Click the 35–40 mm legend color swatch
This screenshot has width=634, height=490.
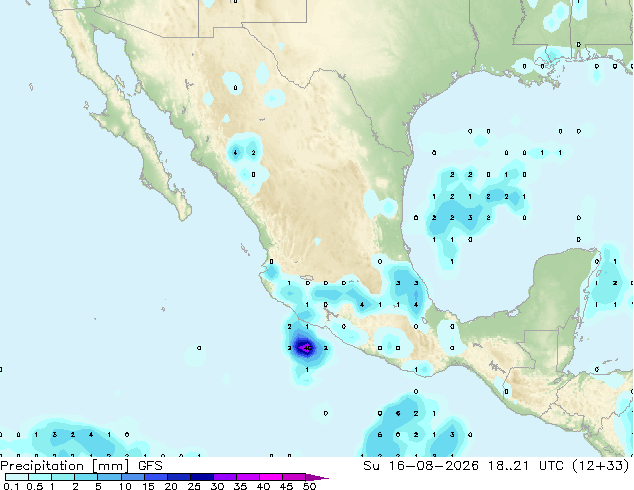248,477
